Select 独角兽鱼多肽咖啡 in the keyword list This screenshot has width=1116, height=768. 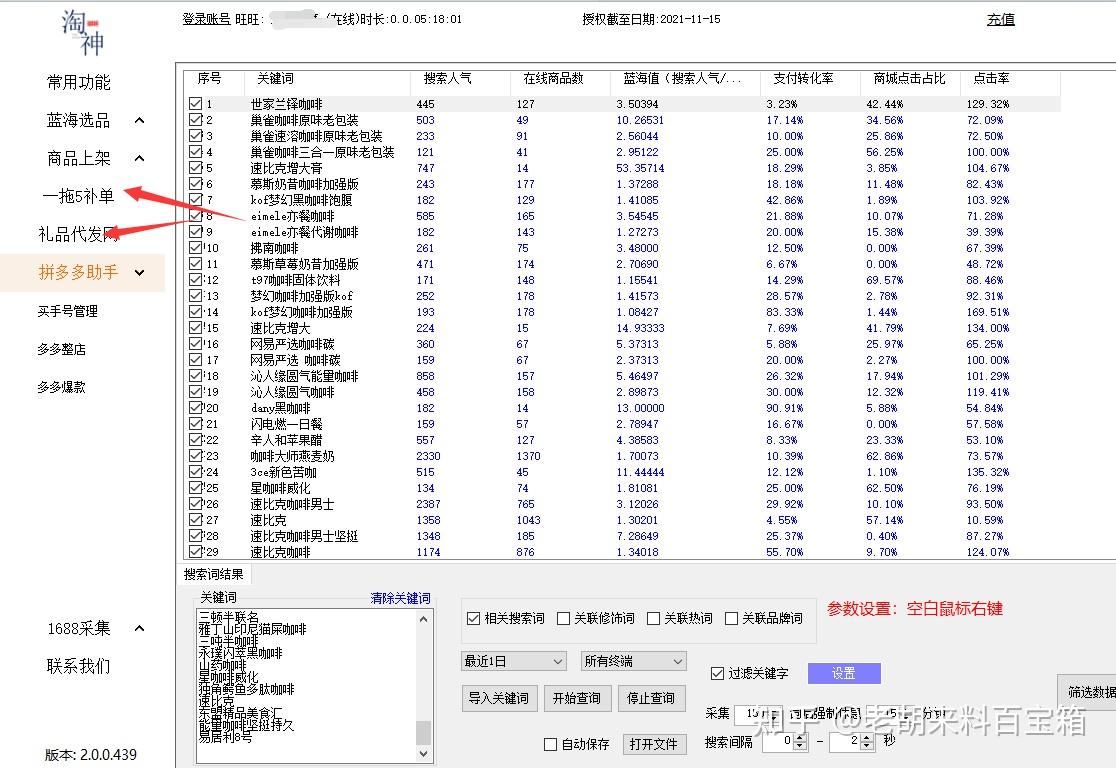point(246,689)
